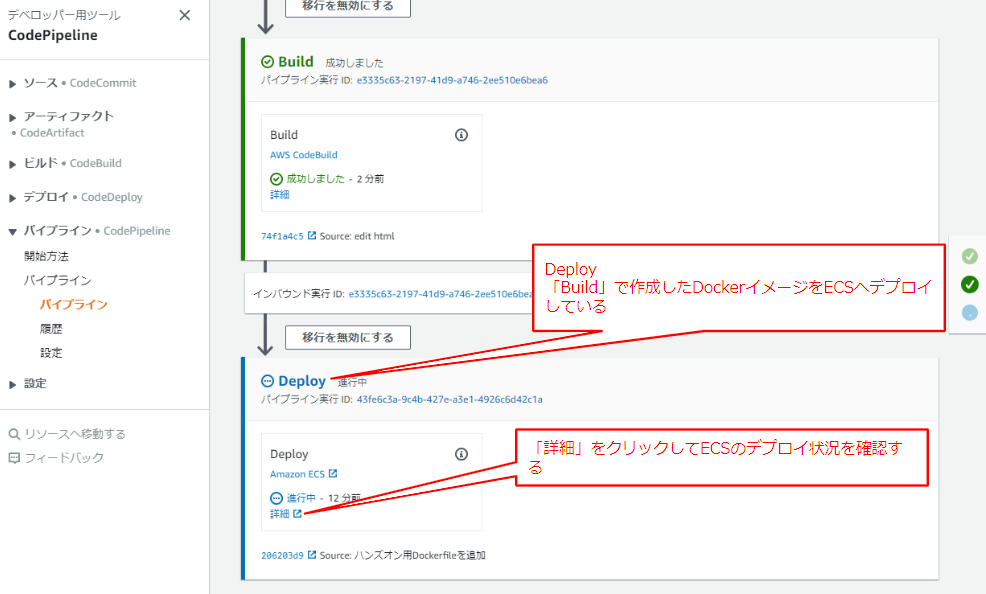Click the リソースへ移動する search icon
The image size is (986, 594).
point(14,434)
